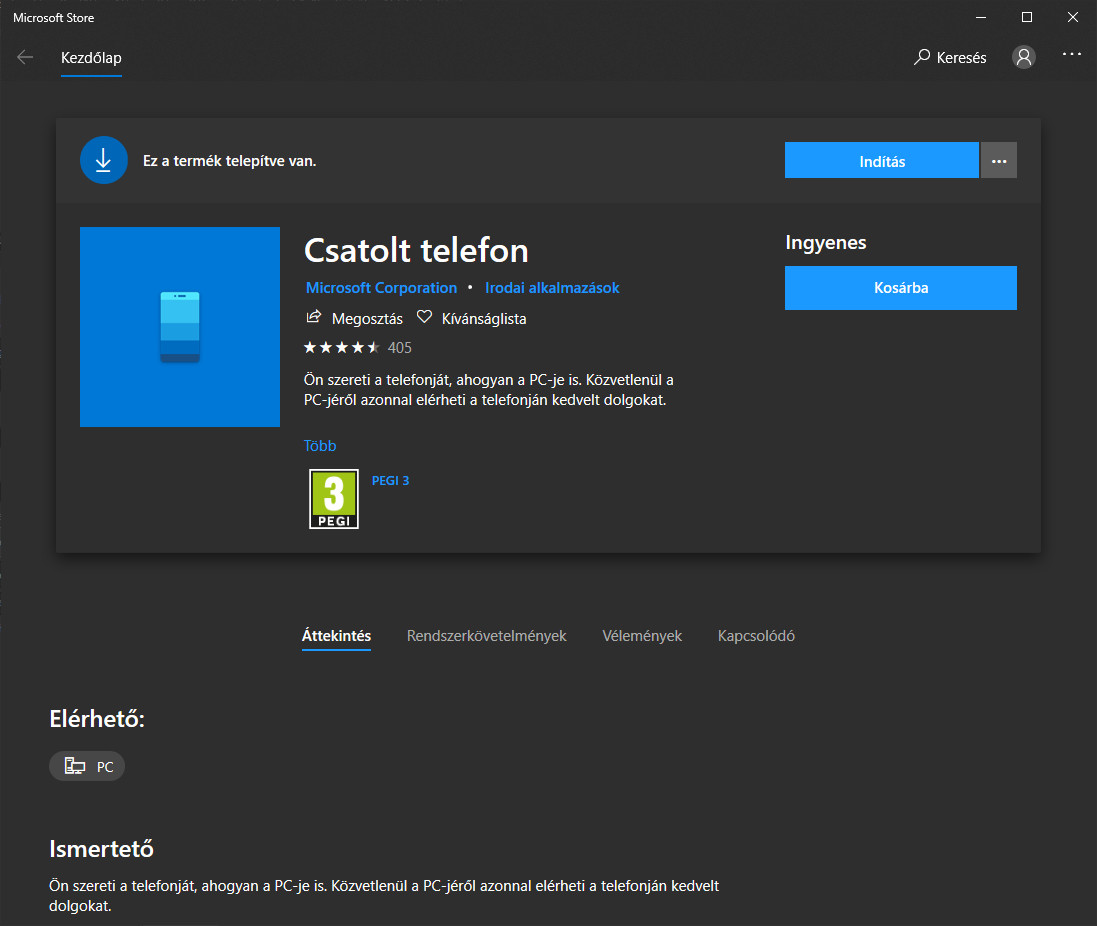Image resolution: width=1097 pixels, height=926 pixels.
Task: Click the Elérhető: heading
Action: [97, 719]
